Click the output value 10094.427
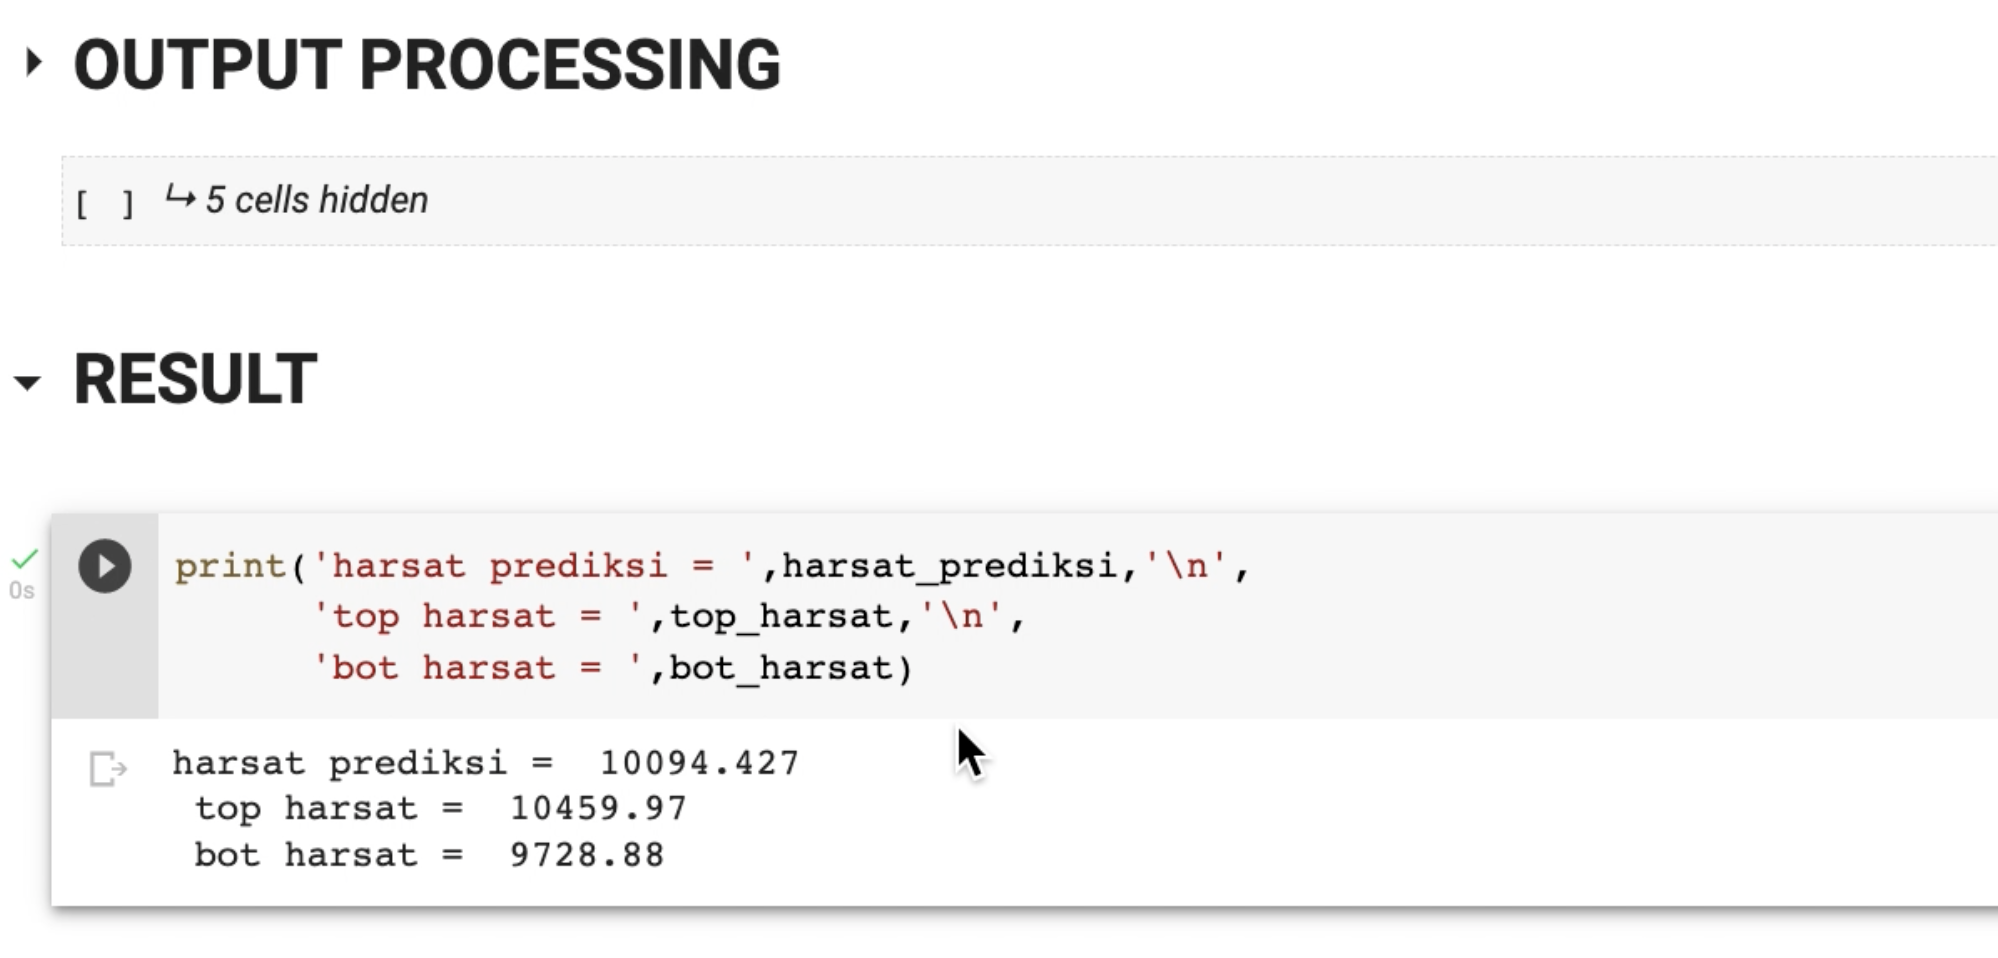Screen dimensions: 1998x958 (x=699, y=763)
